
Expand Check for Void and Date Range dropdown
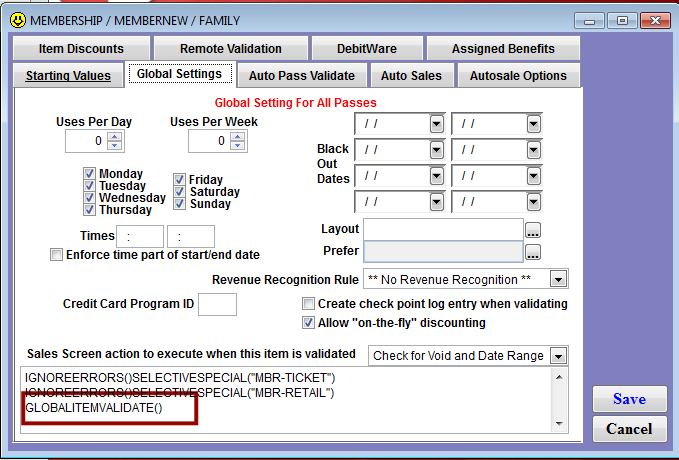[558, 356]
